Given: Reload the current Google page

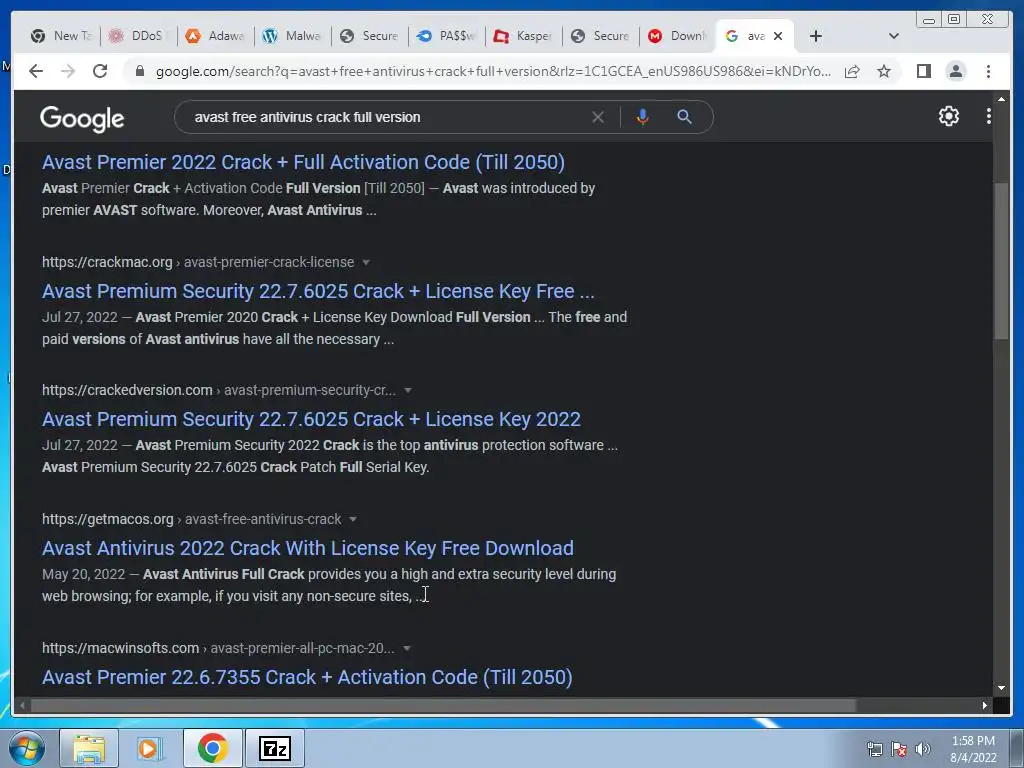Looking at the screenshot, I should point(100,71).
